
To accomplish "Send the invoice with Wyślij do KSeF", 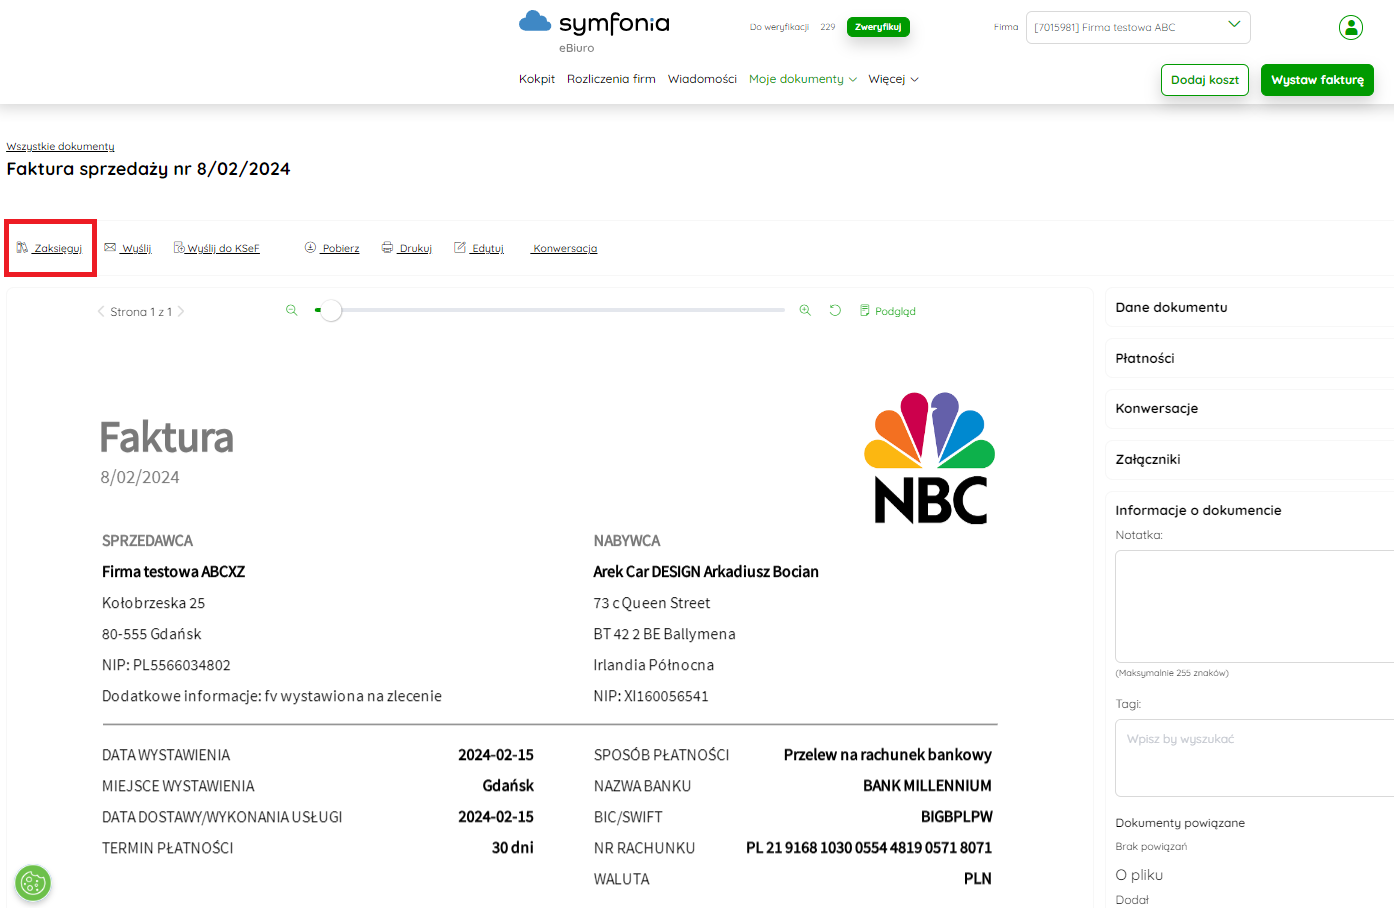I will (217, 248).
